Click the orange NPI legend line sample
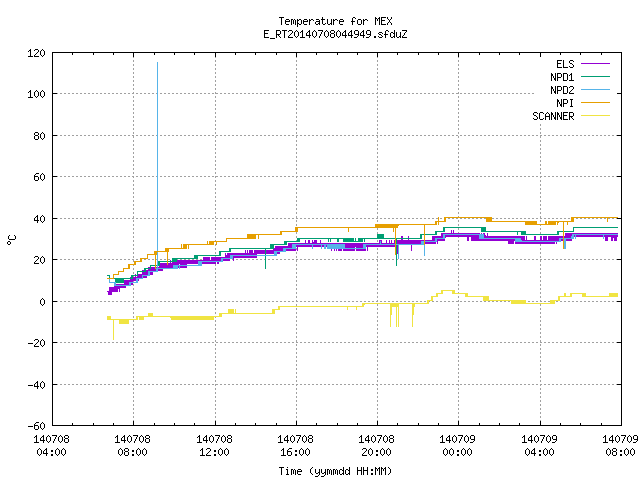 (595, 103)
